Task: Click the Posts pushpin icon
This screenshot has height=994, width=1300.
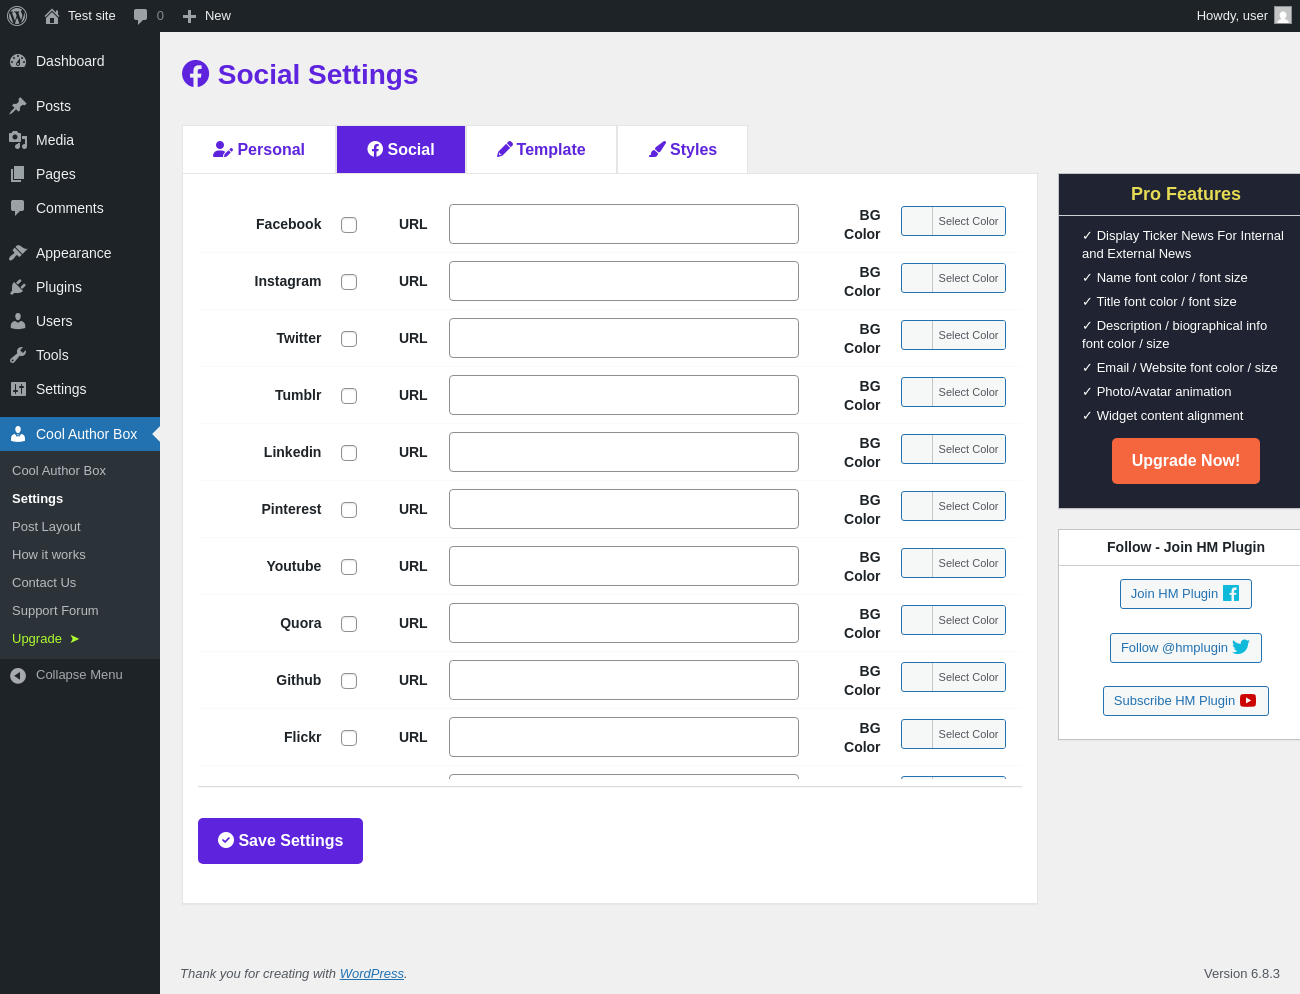Action: coord(18,106)
